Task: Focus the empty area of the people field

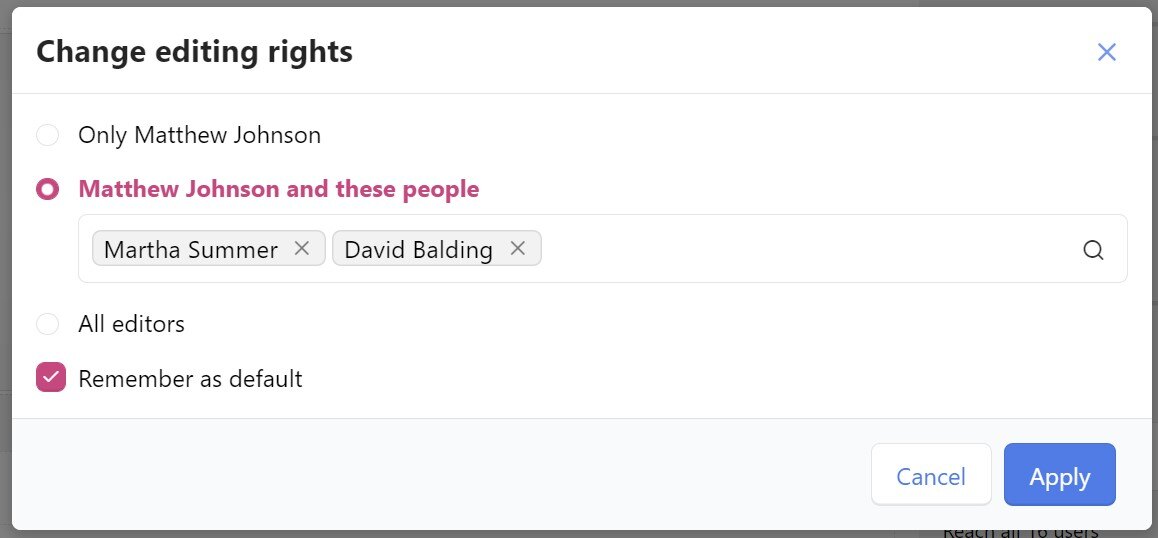Action: point(809,248)
